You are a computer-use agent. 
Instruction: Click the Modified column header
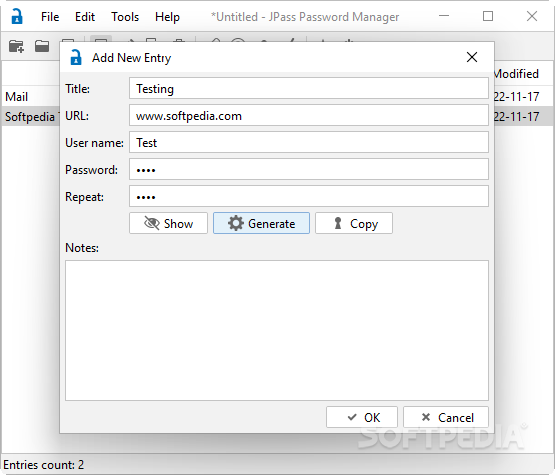[x=516, y=74]
